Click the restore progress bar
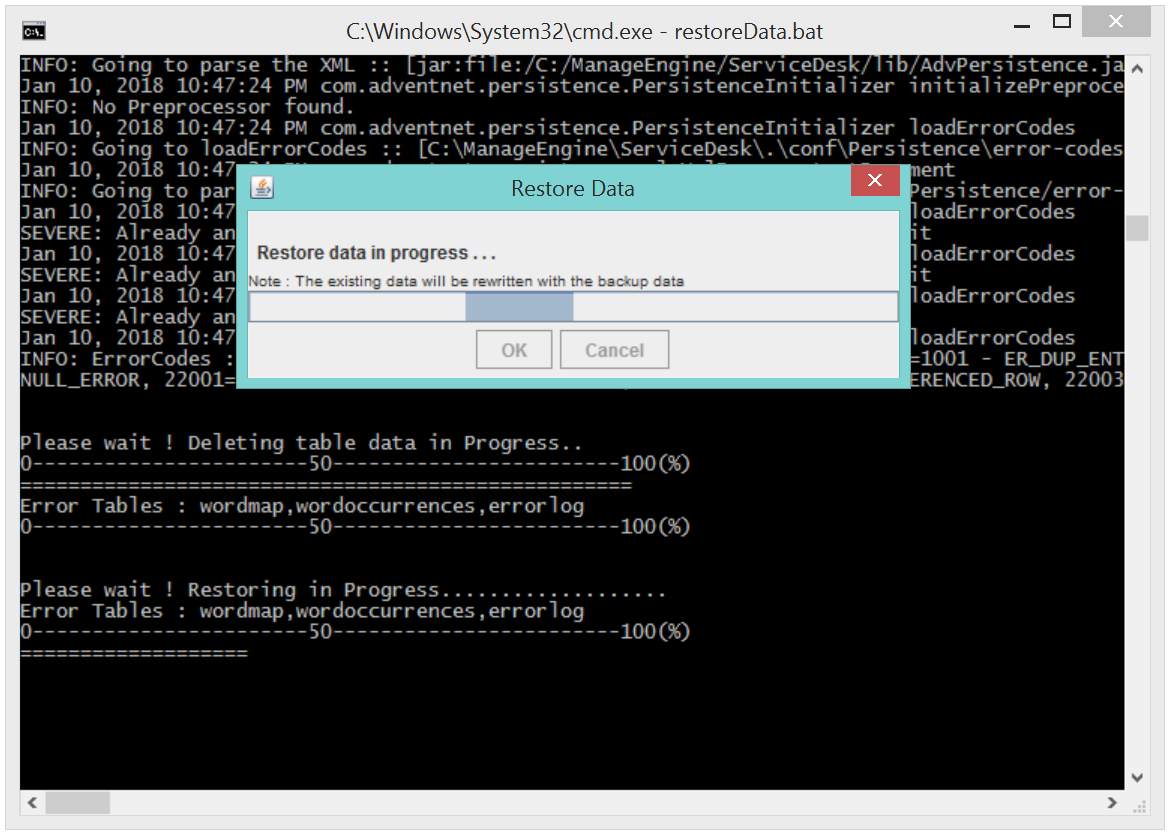Screen dimensions: 1171x837 [573, 306]
